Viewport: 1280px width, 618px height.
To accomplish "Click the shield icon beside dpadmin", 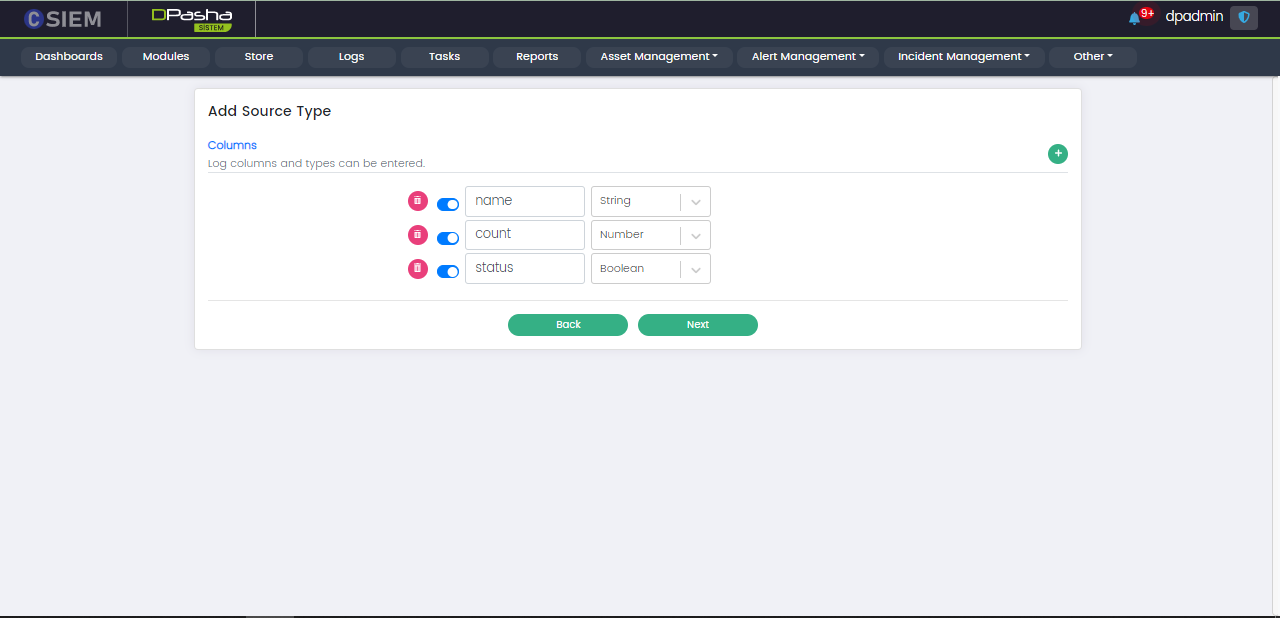I will (1244, 17).
